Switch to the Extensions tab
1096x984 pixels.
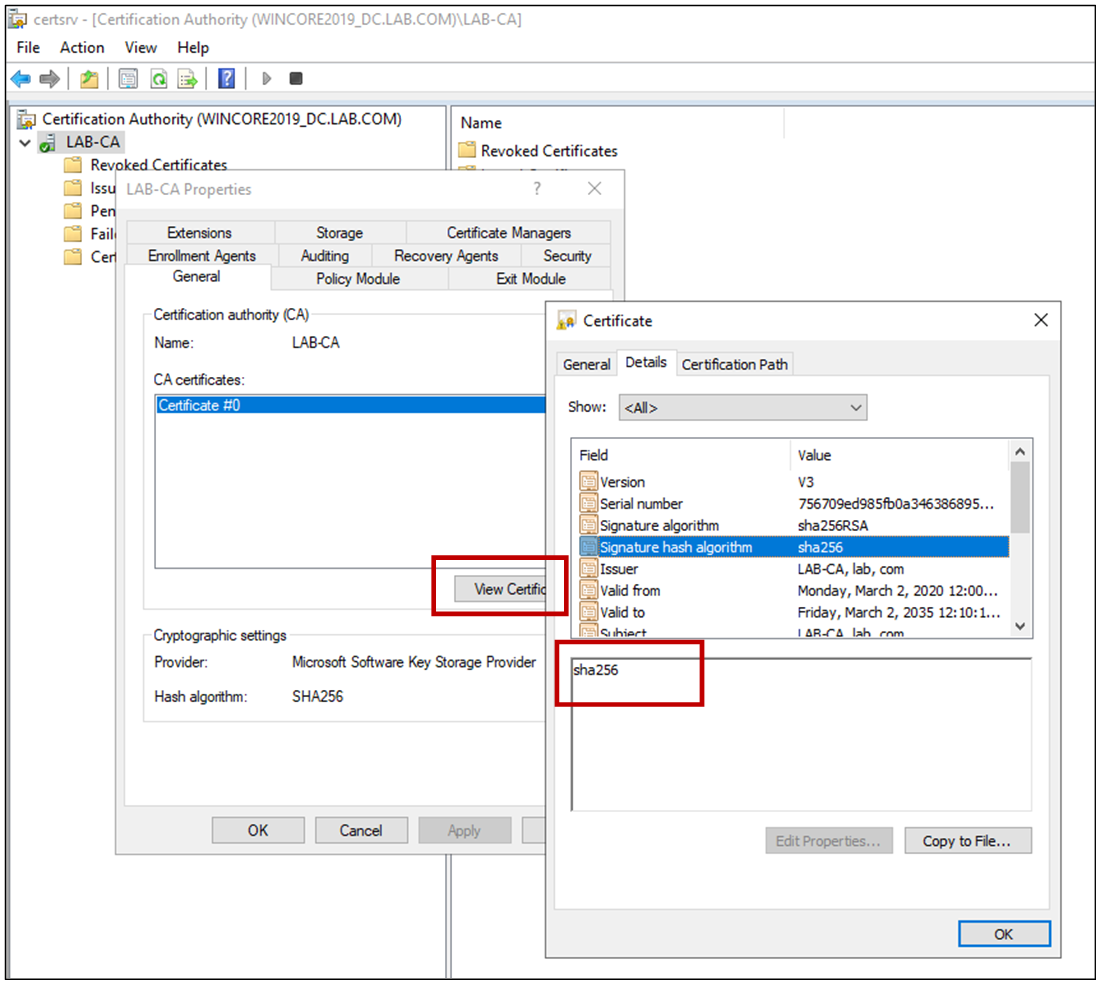click(198, 232)
